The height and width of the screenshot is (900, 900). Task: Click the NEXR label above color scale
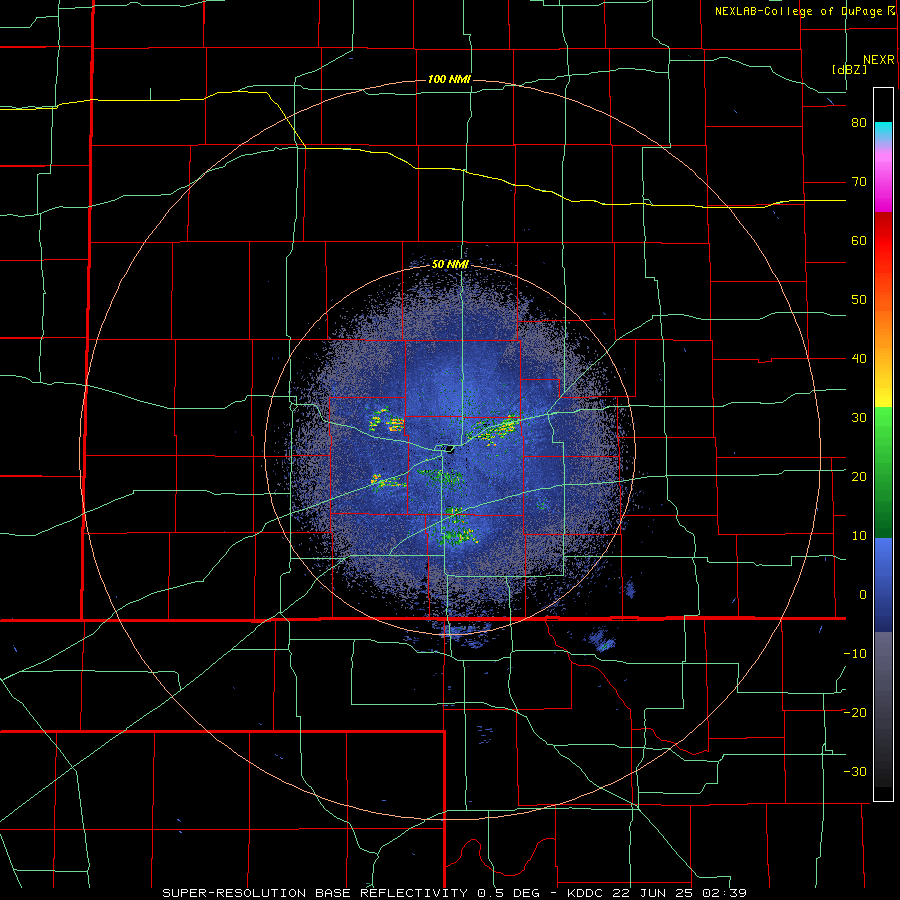click(878, 60)
